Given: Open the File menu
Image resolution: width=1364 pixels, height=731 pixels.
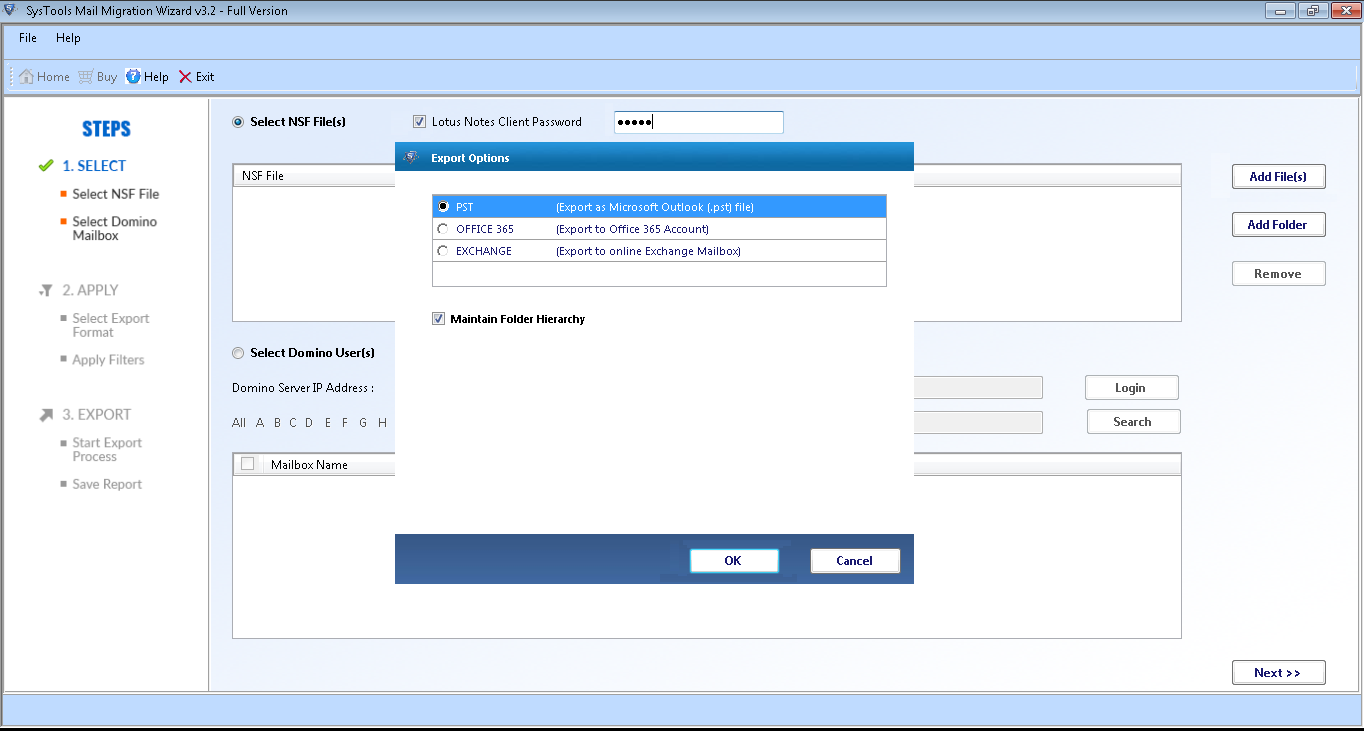Looking at the screenshot, I should tap(26, 38).
